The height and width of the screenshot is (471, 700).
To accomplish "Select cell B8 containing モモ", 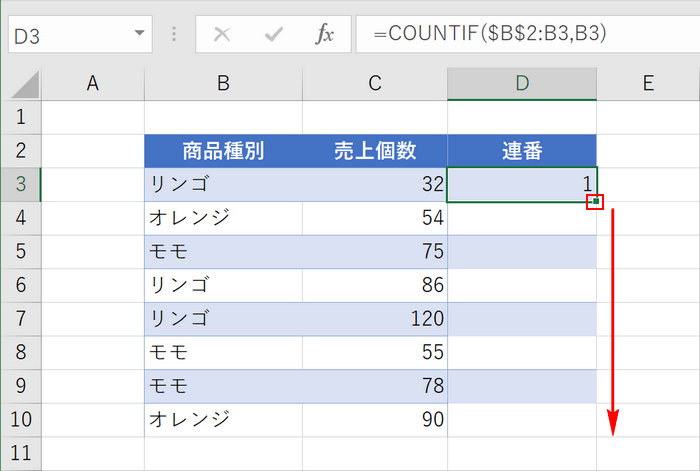I will point(223,353).
